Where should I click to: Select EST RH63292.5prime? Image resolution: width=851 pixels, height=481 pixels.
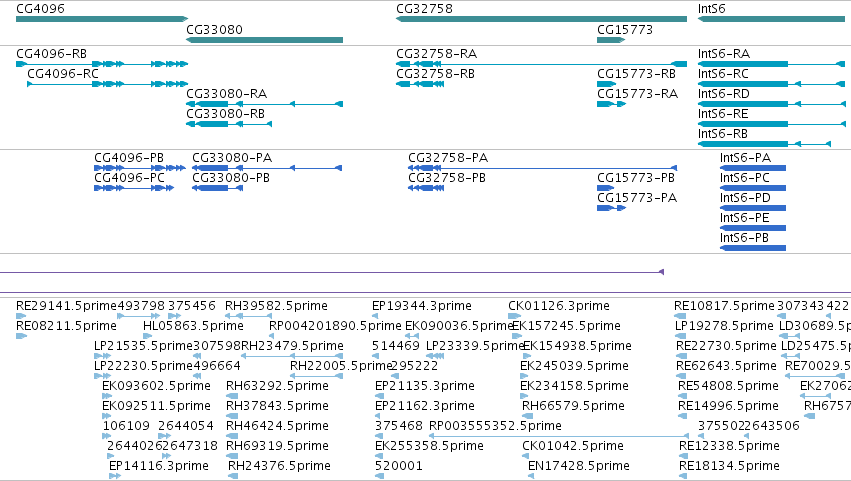(x=232, y=396)
